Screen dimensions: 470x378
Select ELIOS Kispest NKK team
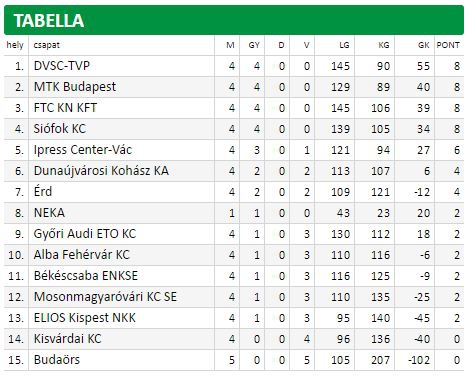[x=85, y=318]
